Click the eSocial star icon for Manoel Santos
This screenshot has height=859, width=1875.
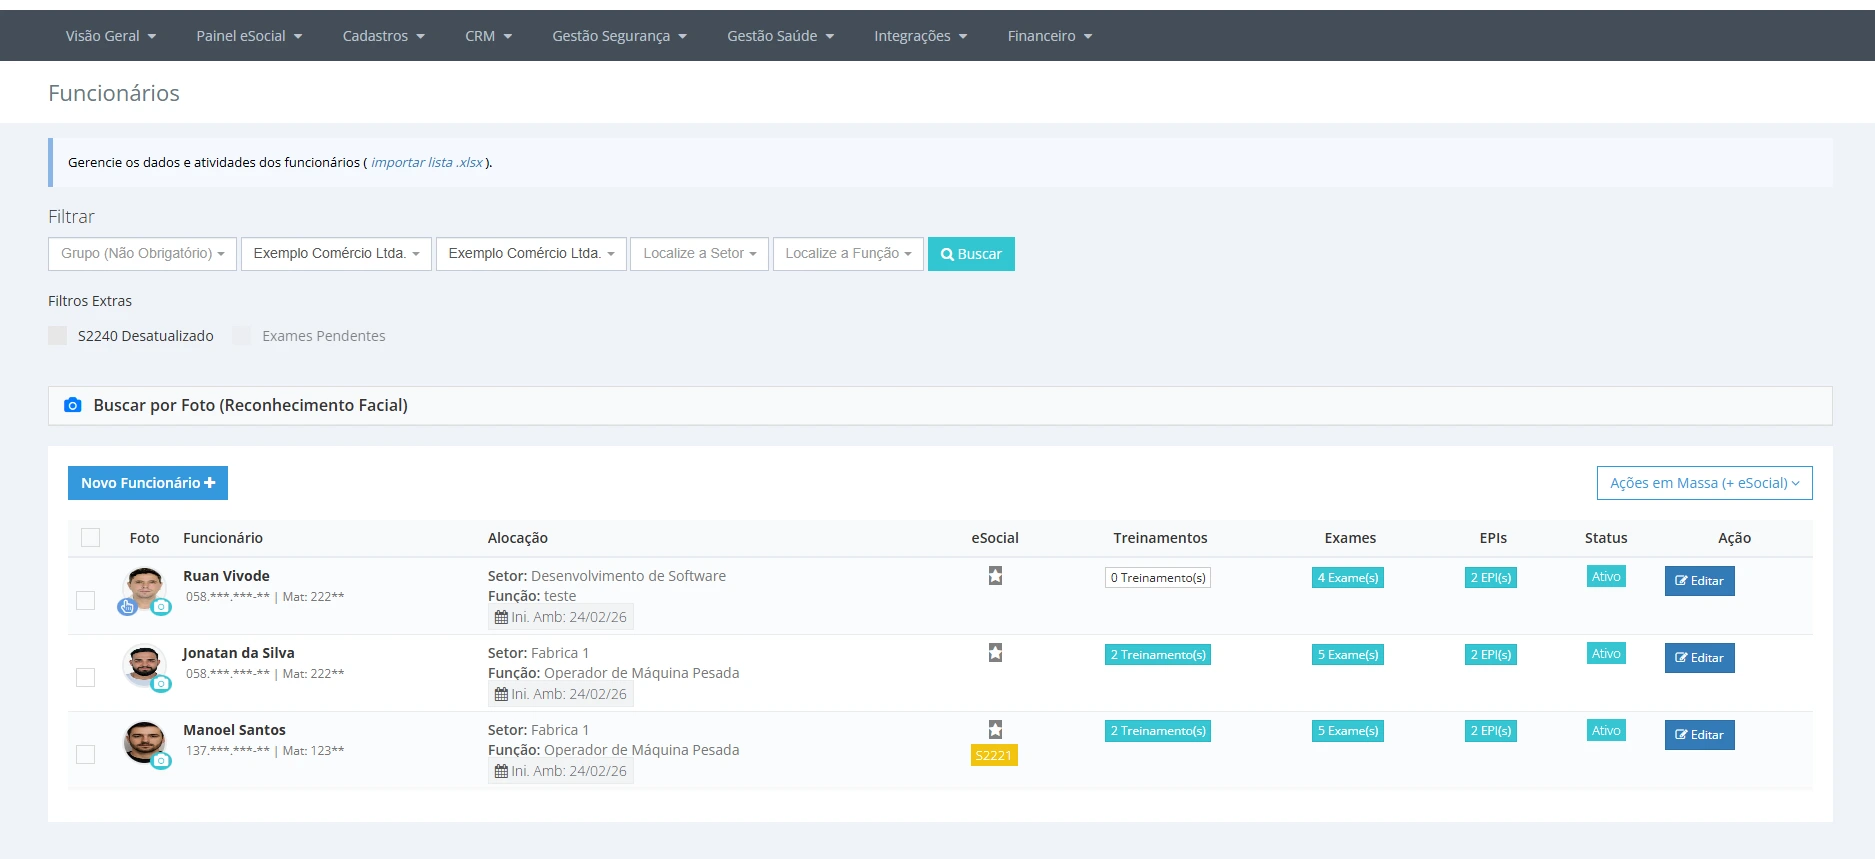point(995,730)
